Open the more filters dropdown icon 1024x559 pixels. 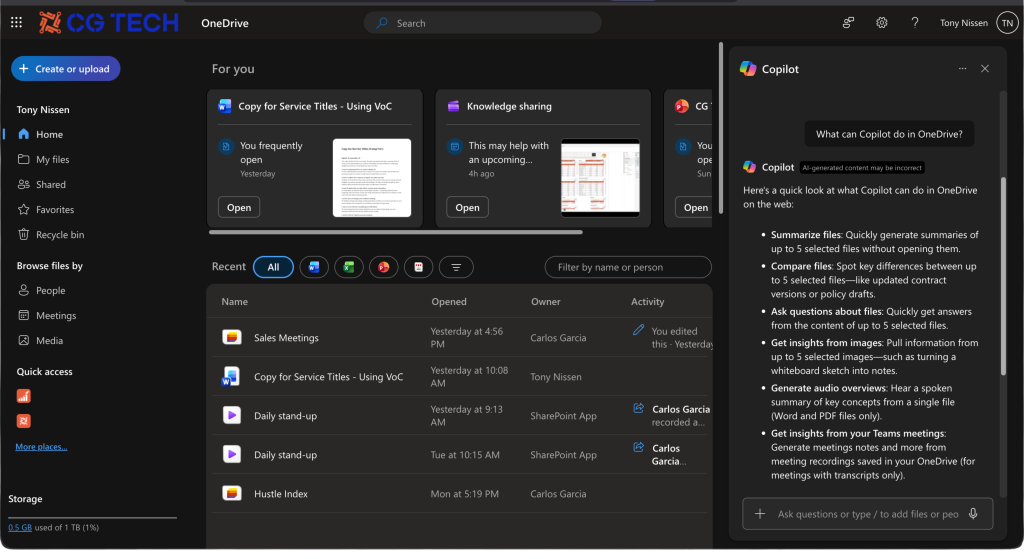pyautogui.click(x=456, y=267)
